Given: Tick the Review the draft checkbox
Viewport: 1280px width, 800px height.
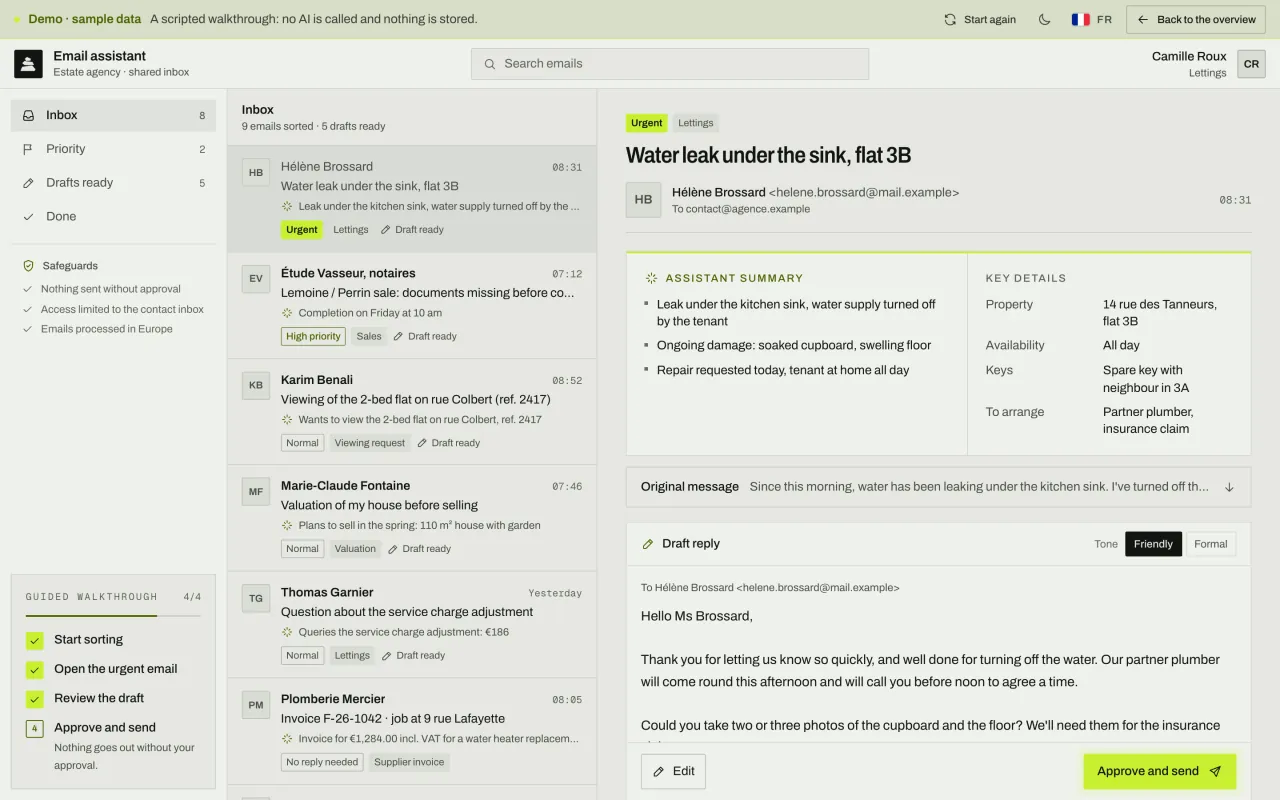Looking at the screenshot, I should (35, 699).
